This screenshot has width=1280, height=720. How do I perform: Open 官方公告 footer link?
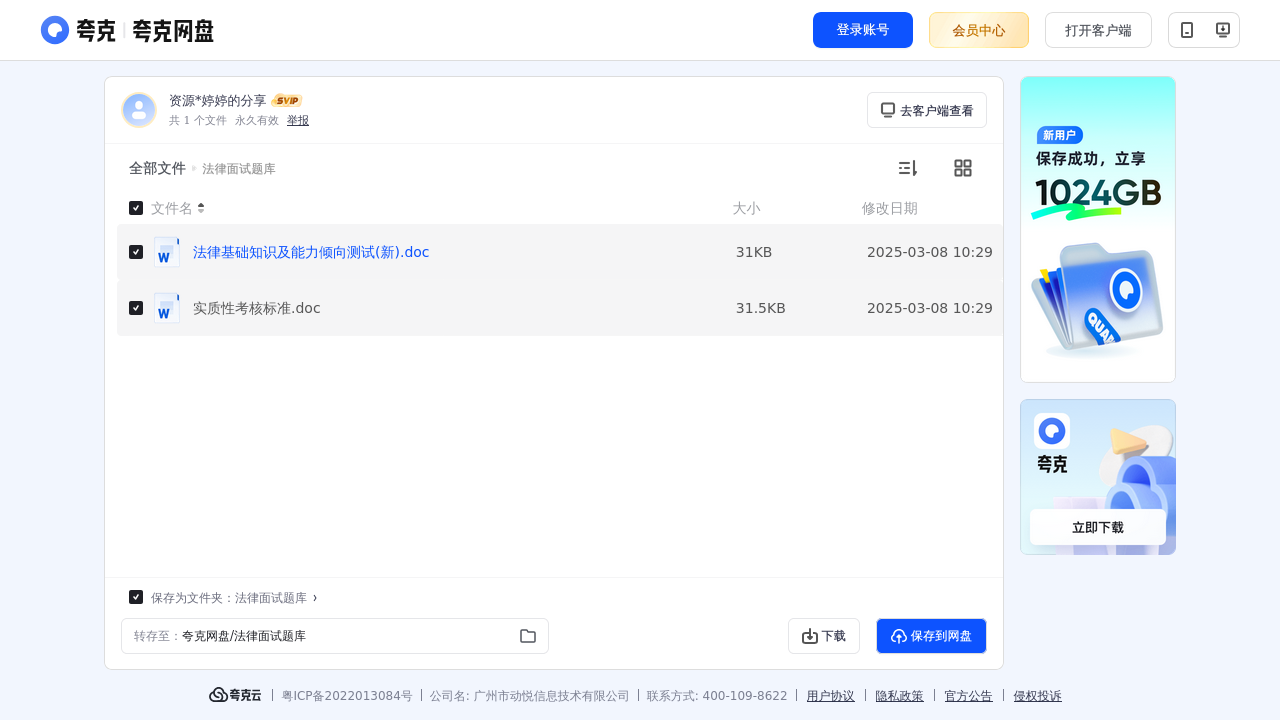[x=969, y=696]
